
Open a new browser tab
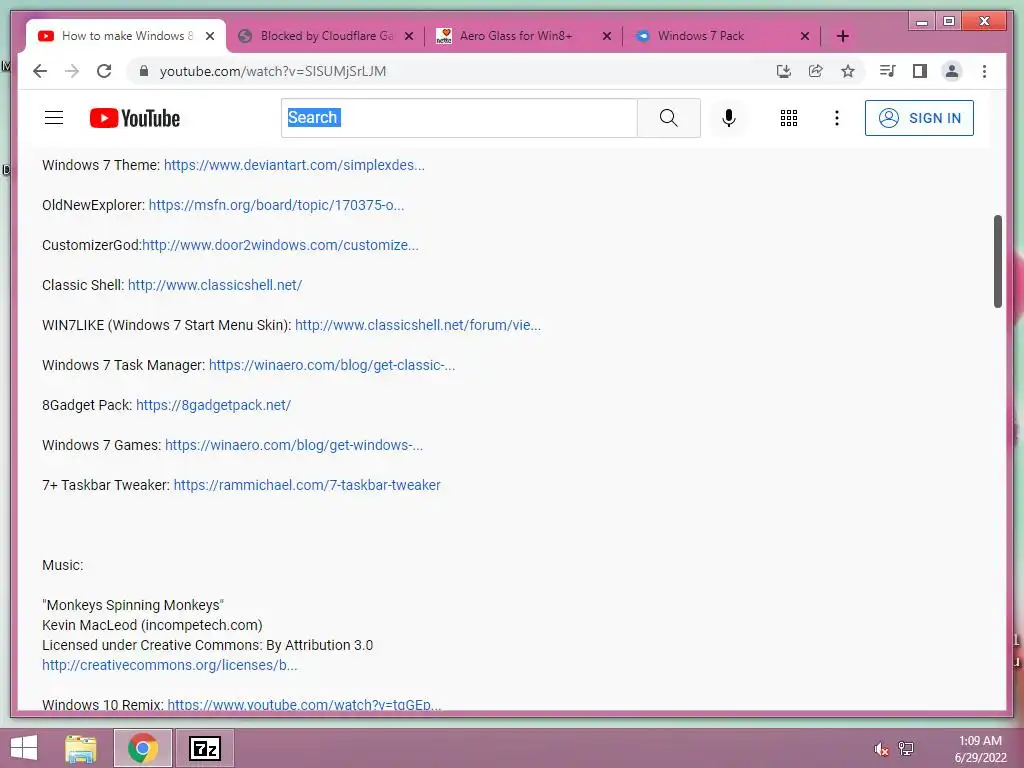pyautogui.click(x=842, y=36)
